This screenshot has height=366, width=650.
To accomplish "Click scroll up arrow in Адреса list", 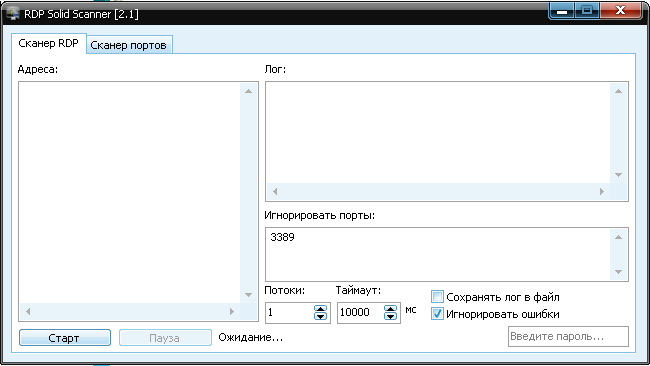I will point(248,91).
